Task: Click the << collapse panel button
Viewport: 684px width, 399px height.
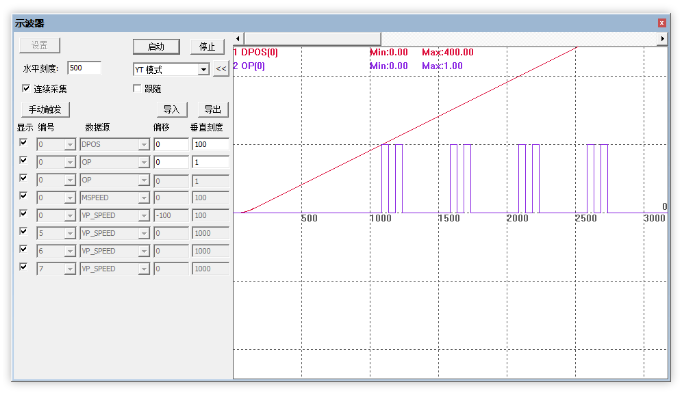Action: click(x=221, y=69)
